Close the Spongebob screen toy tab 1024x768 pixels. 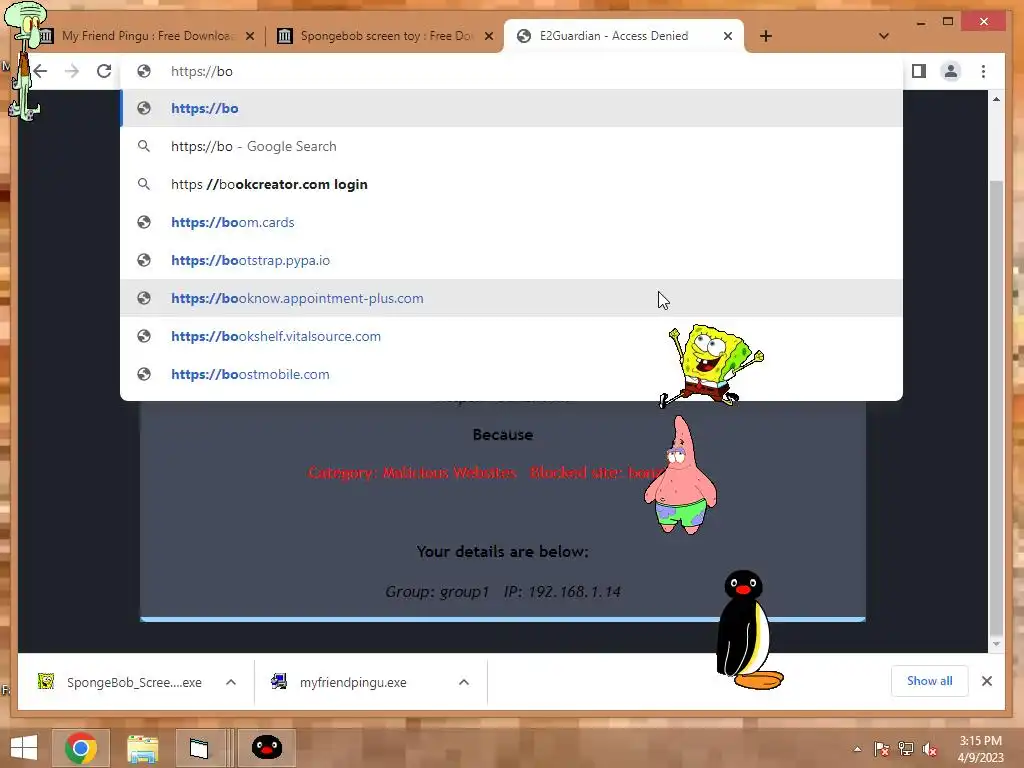click(488, 36)
